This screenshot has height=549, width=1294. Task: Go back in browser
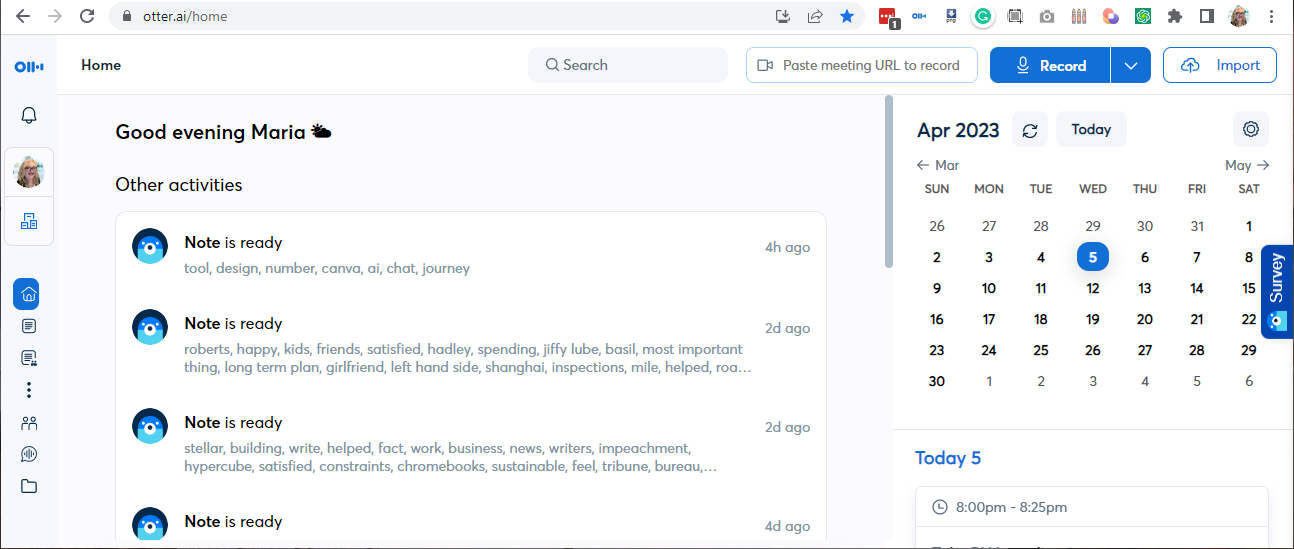pyautogui.click(x=23, y=16)
